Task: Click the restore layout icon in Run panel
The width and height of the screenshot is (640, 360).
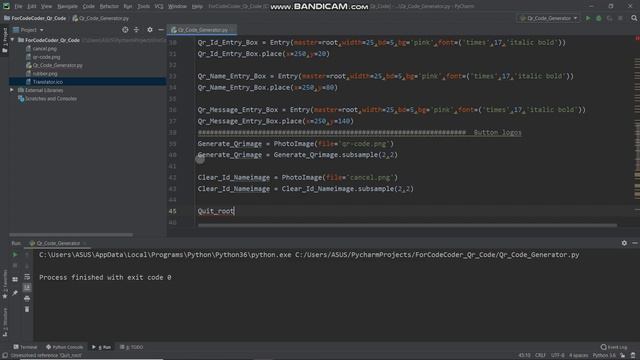Action: coord(15,280)
